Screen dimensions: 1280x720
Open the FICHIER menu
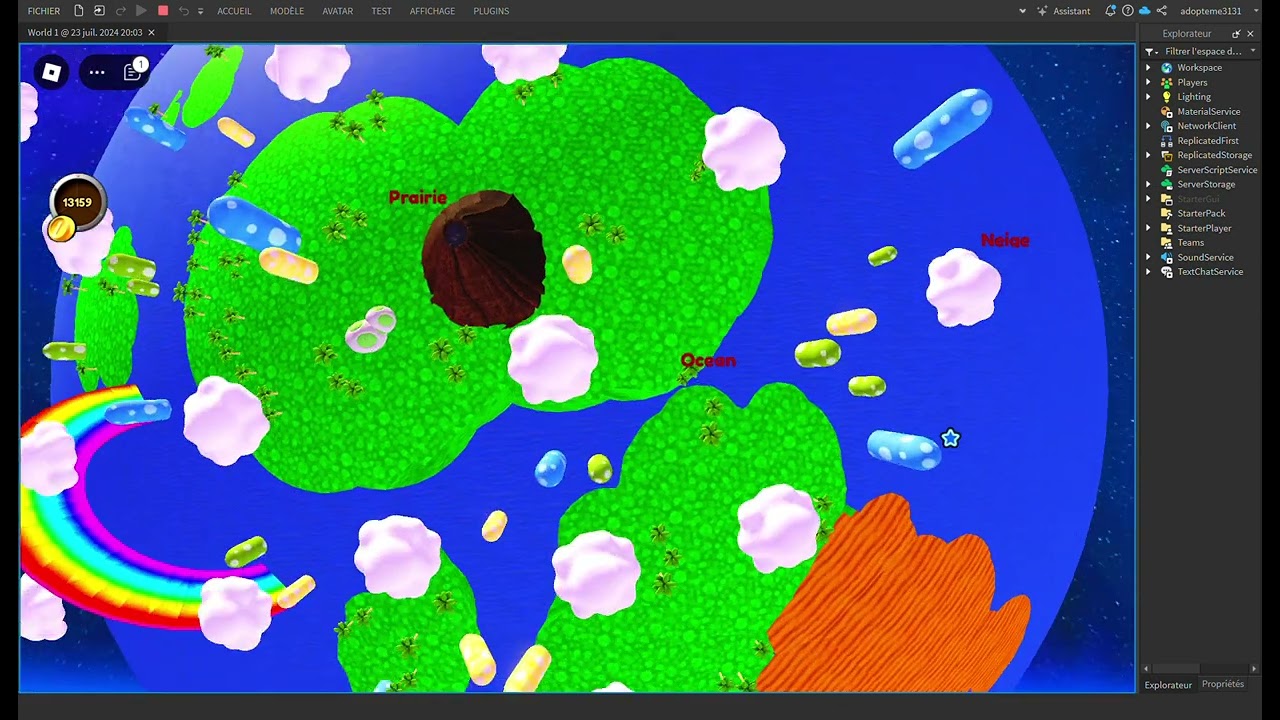44,11
